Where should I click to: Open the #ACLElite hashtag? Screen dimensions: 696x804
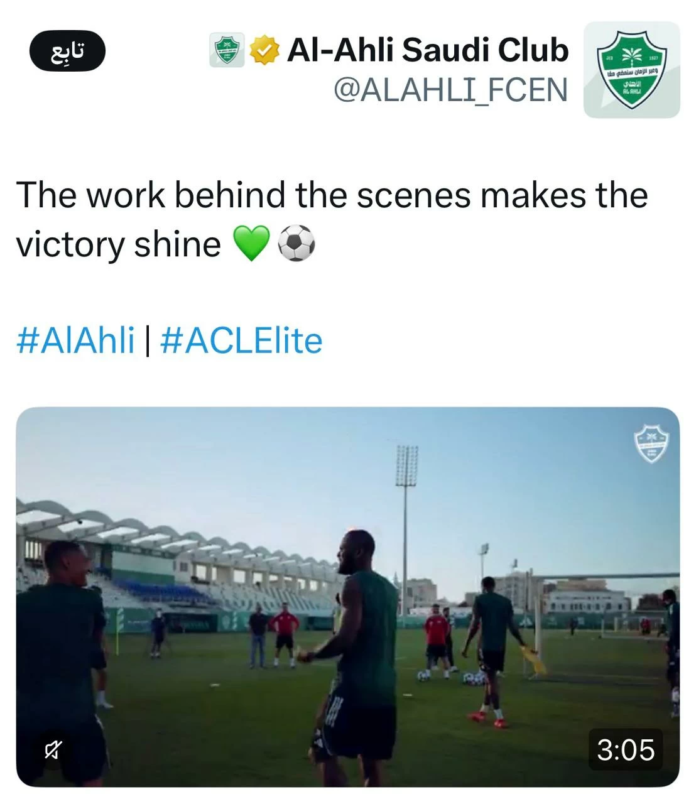point(242,339)
